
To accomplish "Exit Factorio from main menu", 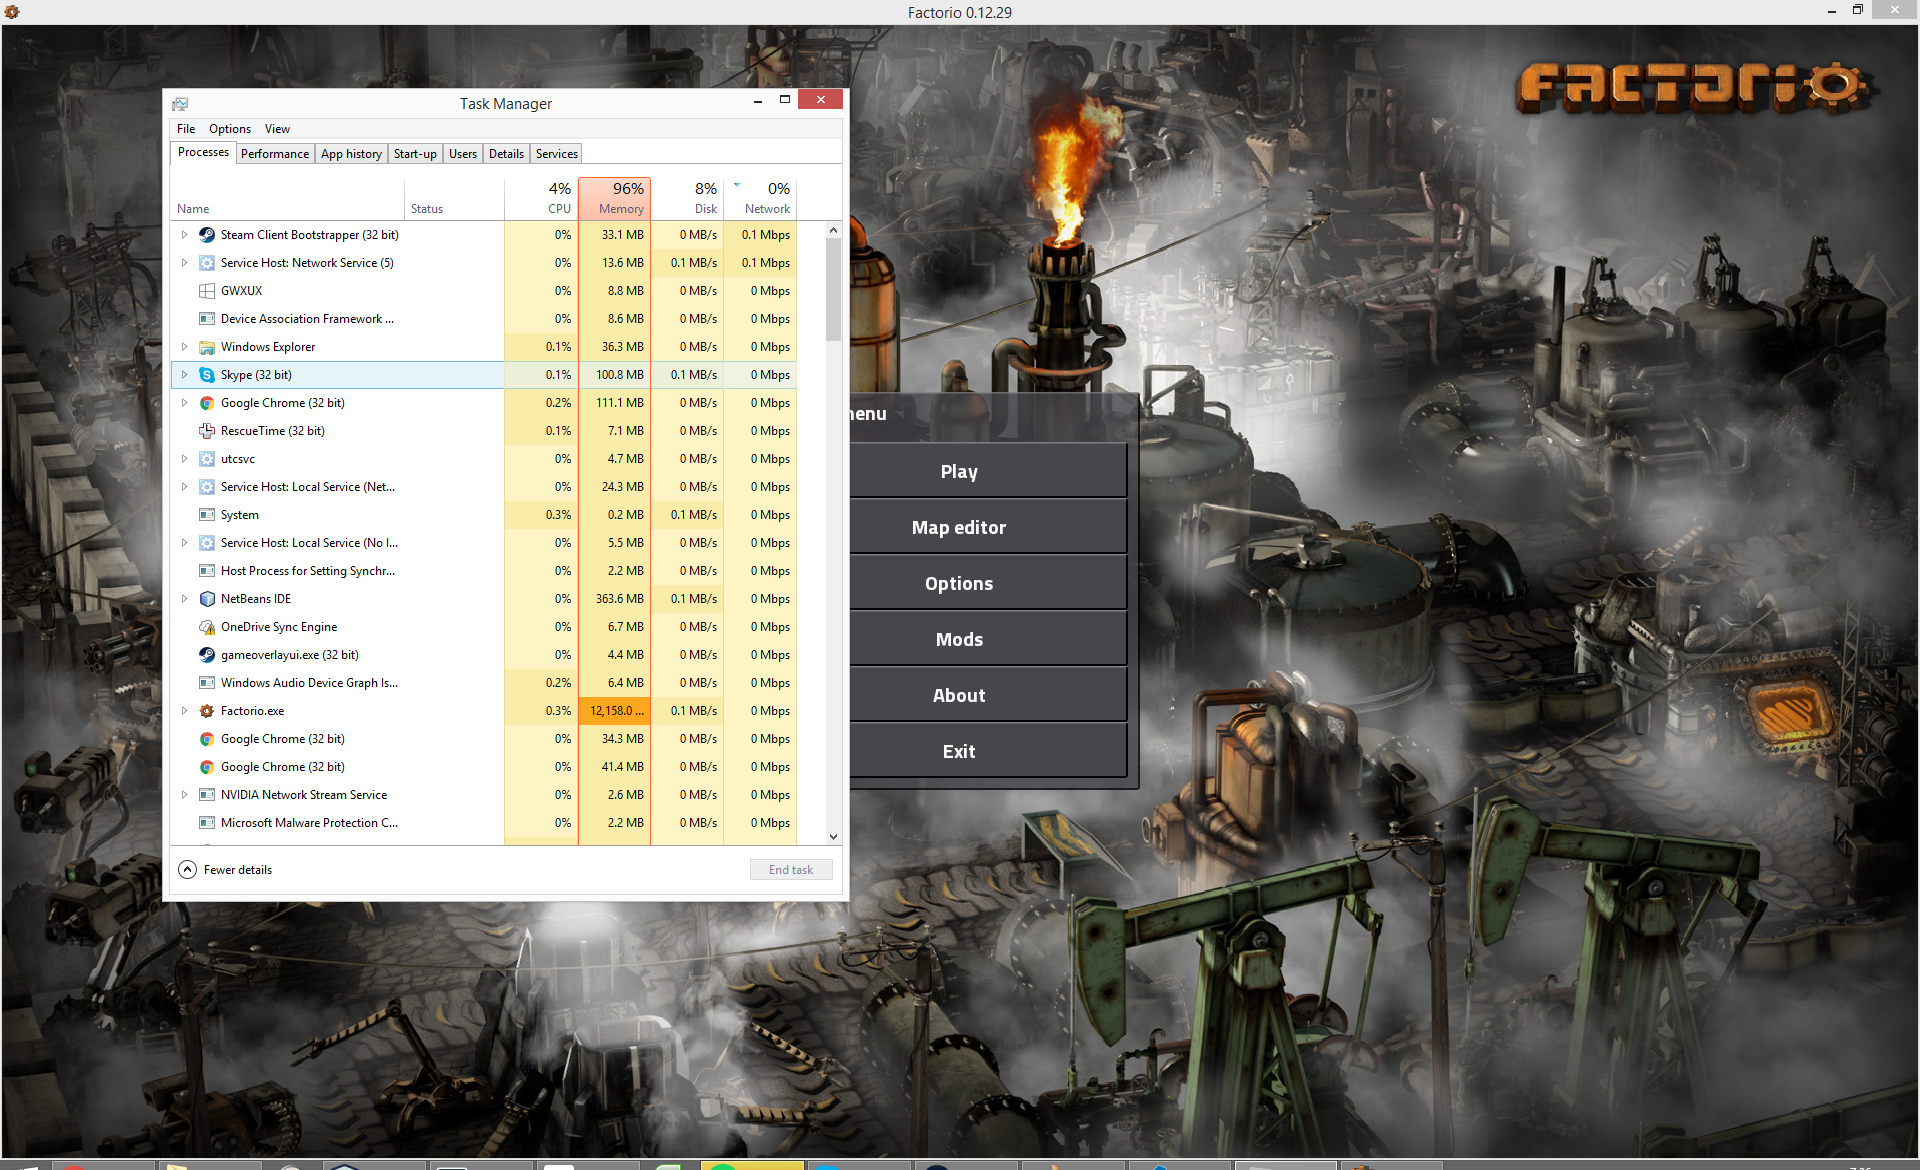I will click(x=988, y=751).
